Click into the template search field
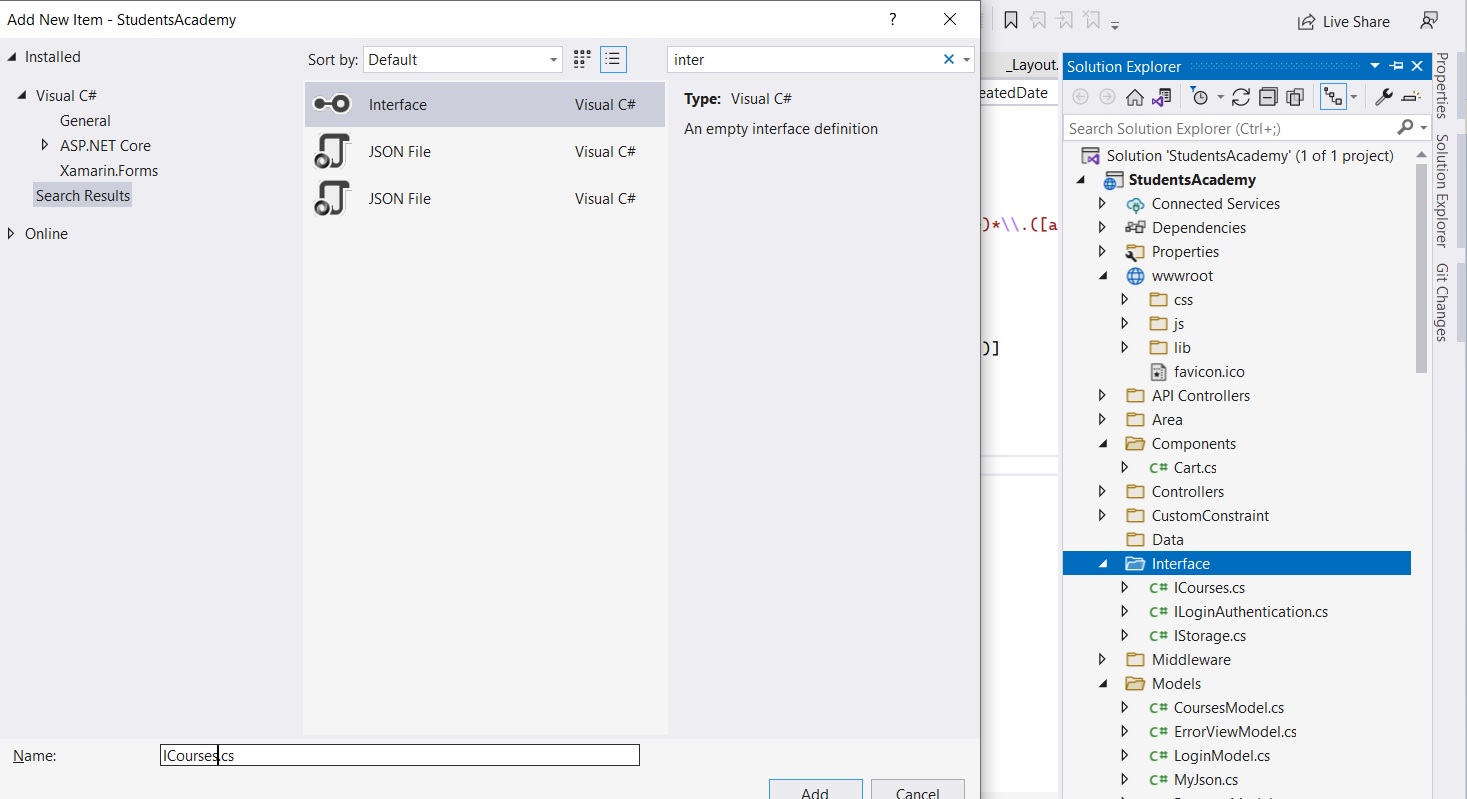Viewport: 1467px width, 799px height. point(804,60)
